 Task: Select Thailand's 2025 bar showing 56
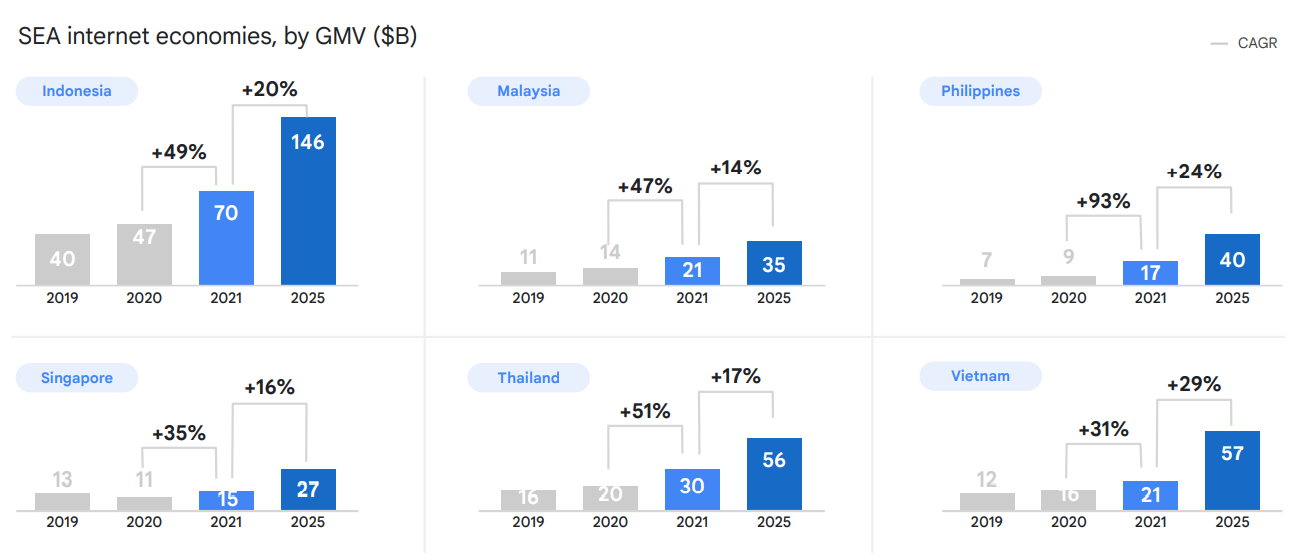[x=774, y=474]
